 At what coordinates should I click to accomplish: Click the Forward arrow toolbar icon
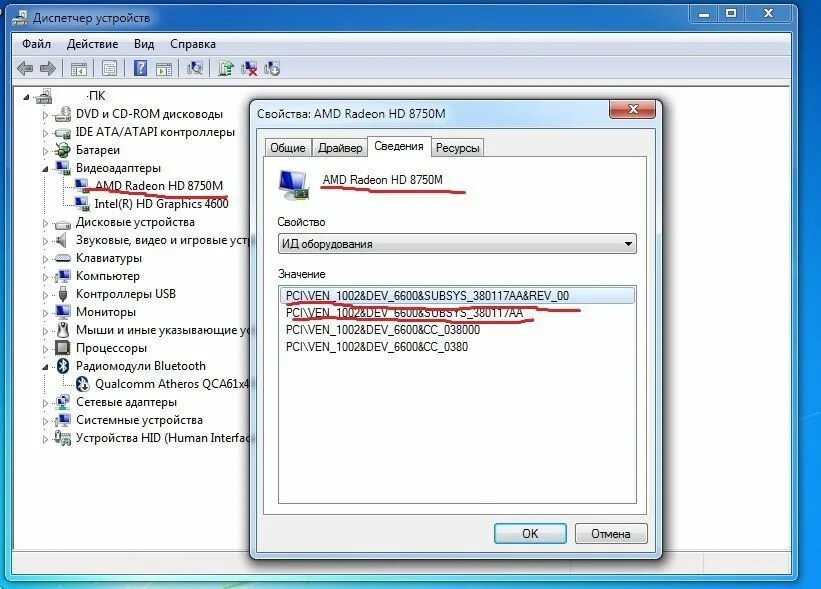coord(48,68)
